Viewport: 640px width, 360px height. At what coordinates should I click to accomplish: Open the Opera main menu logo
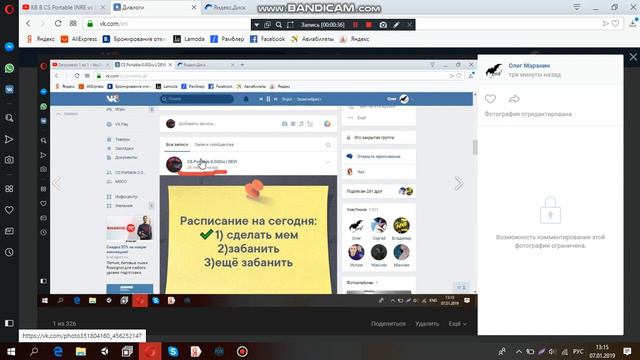[9, 9]
